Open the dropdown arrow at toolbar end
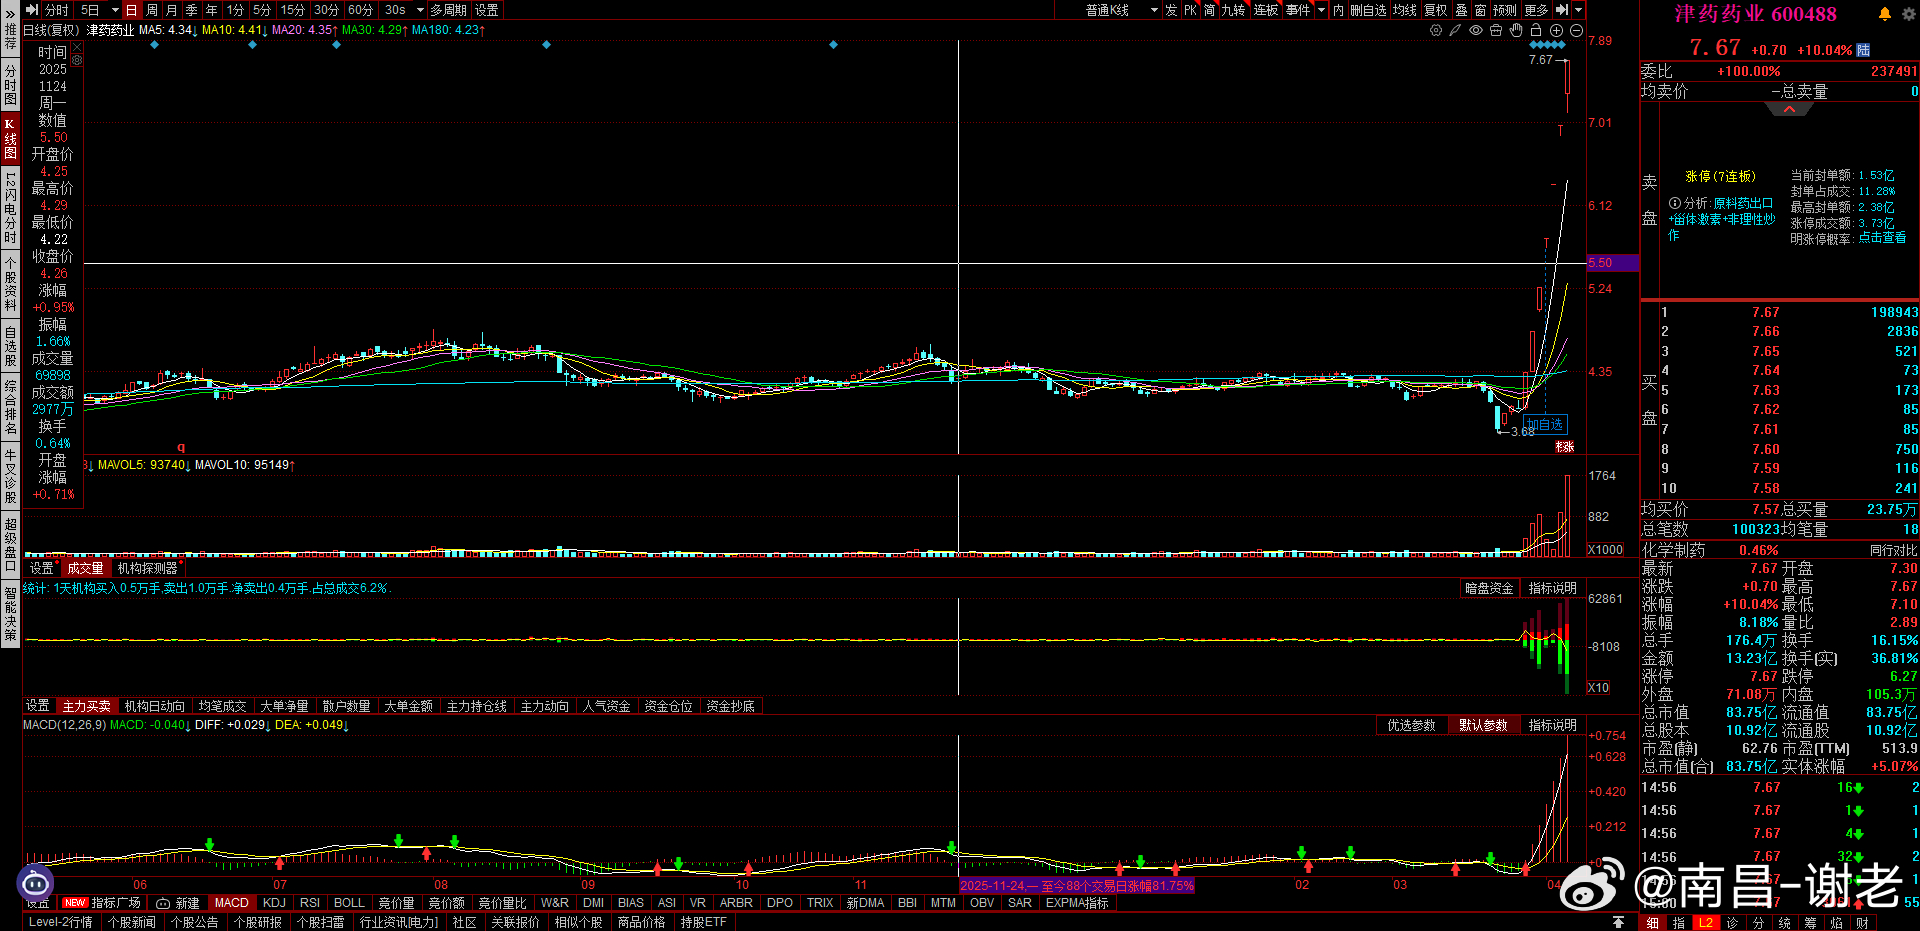Image resolution: width=1920 pixels, height=931 pixels. (1578, 10)
